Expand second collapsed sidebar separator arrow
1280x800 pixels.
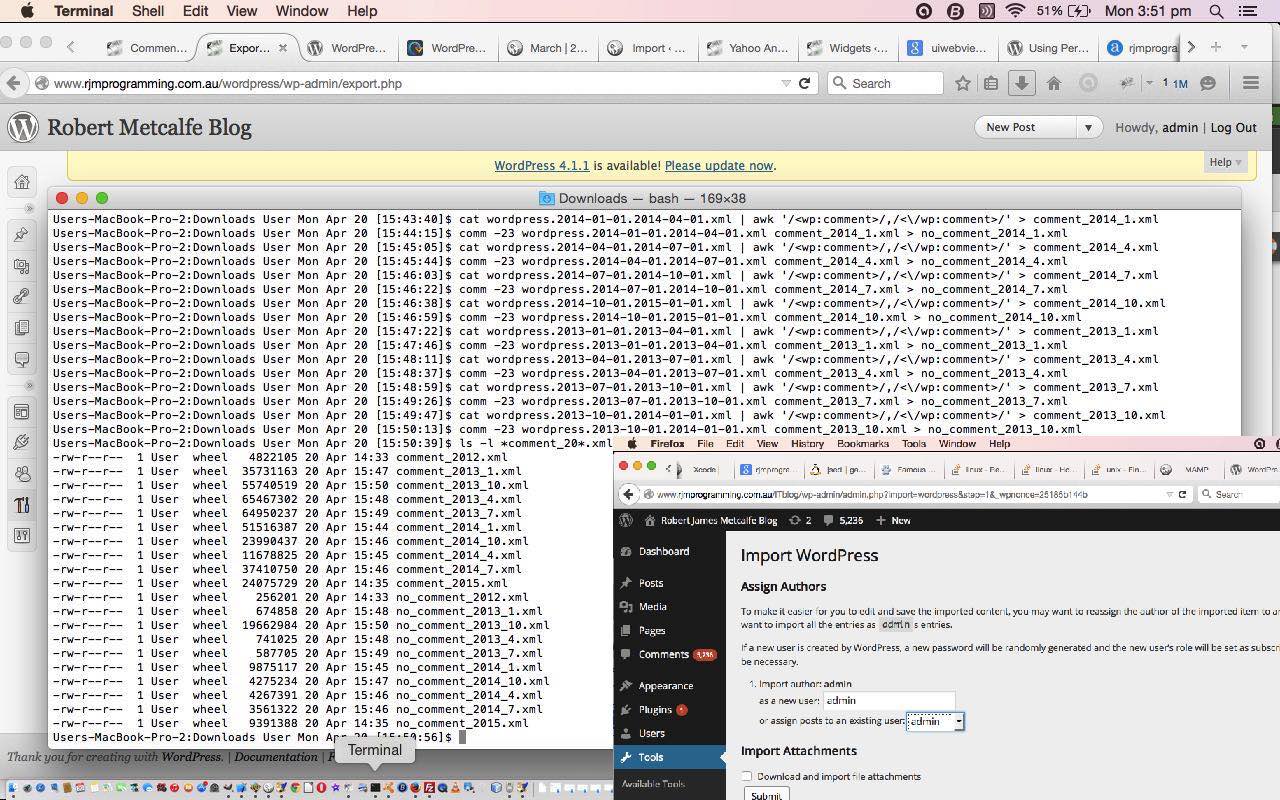[x=29, y=385]
